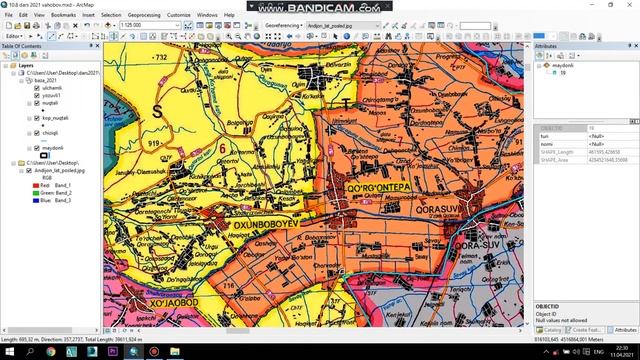The image size is (640, 360).
Task: Select the Edit tool arrow on Editor toolbar
Action: click(31, 36)
